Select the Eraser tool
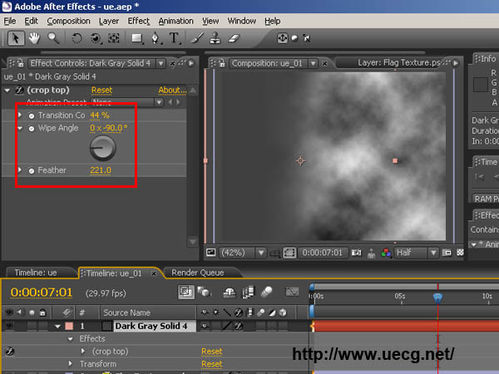Screen dimensions: 499x374 point(234,39)
